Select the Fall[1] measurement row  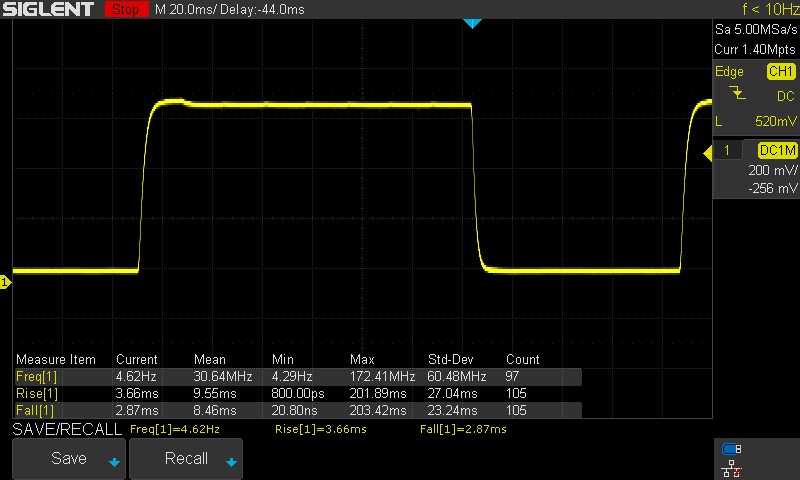pyautogui.click(x=297, y=410)
